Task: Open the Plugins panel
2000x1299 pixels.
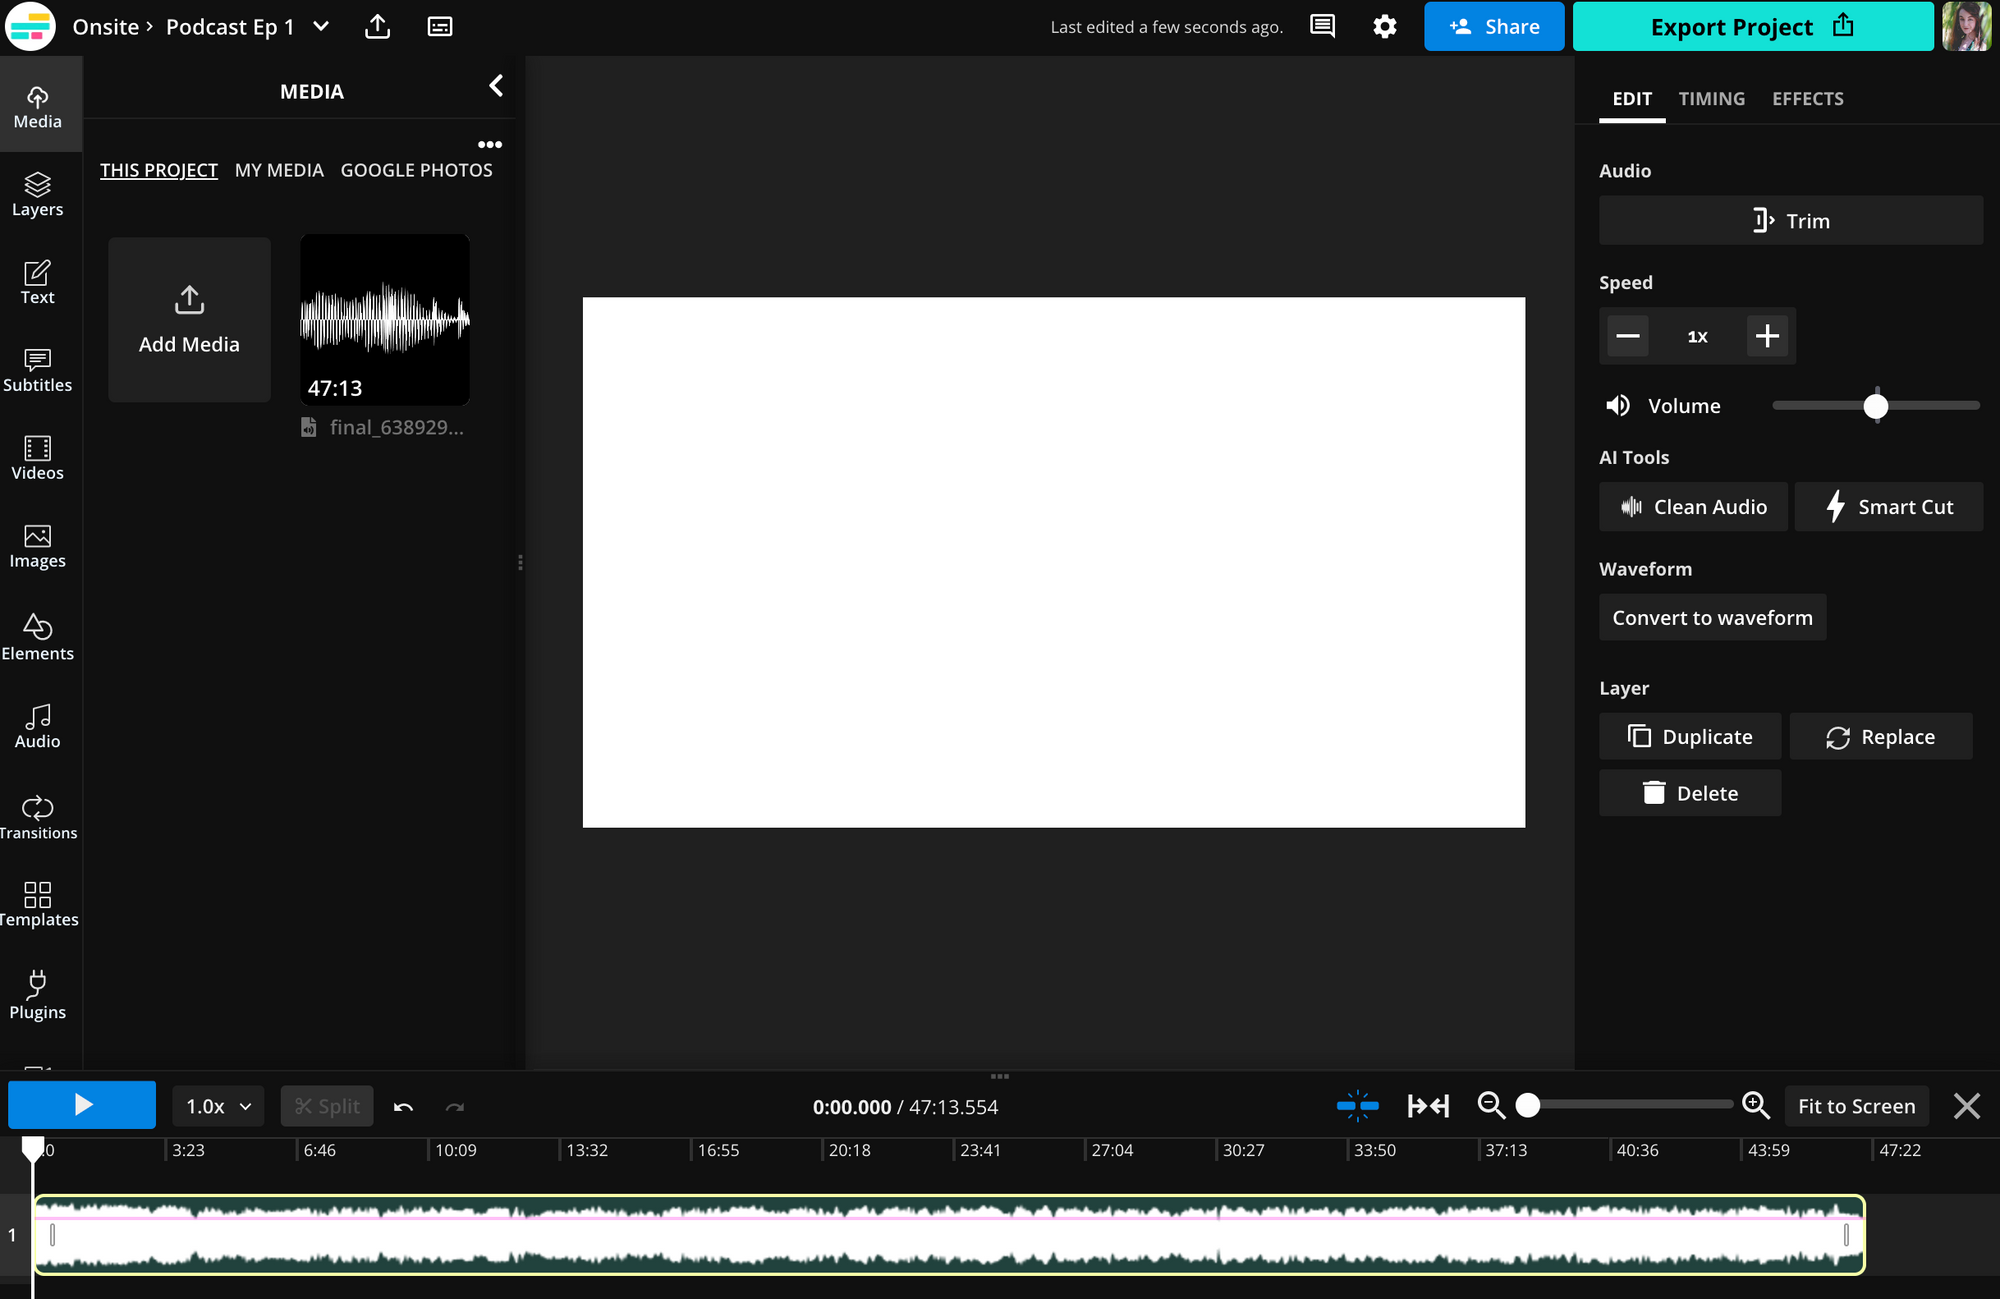Action: pos(37,996)
